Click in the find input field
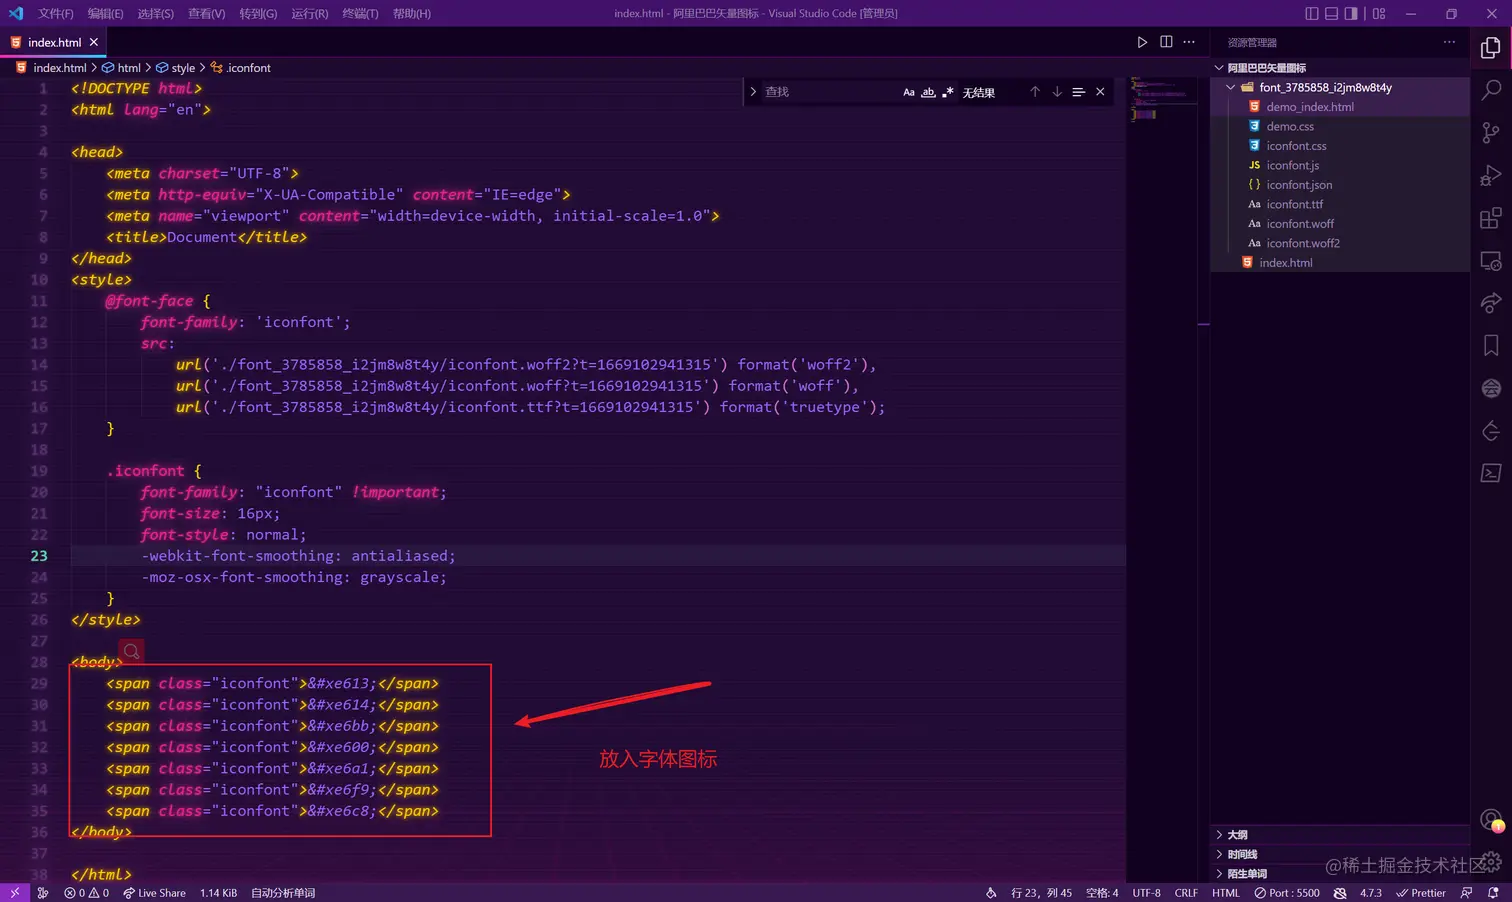The width and height of the screenshot is (1512, 902). (830, 92)
